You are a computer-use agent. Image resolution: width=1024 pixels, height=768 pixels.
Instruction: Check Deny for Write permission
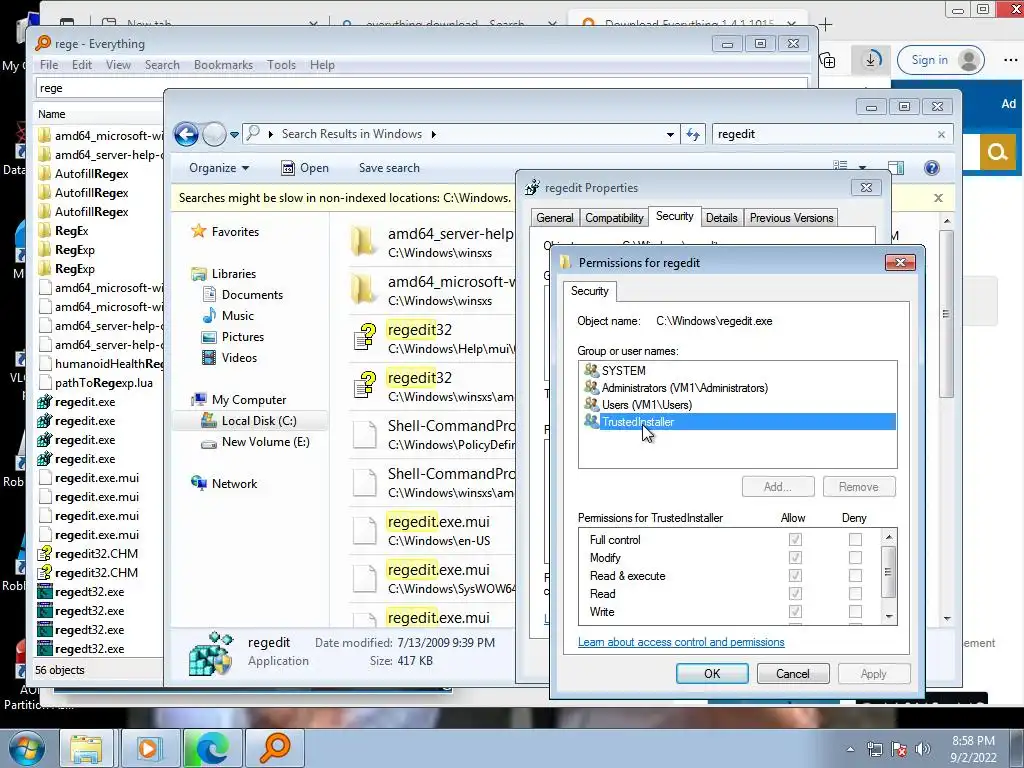855,611
